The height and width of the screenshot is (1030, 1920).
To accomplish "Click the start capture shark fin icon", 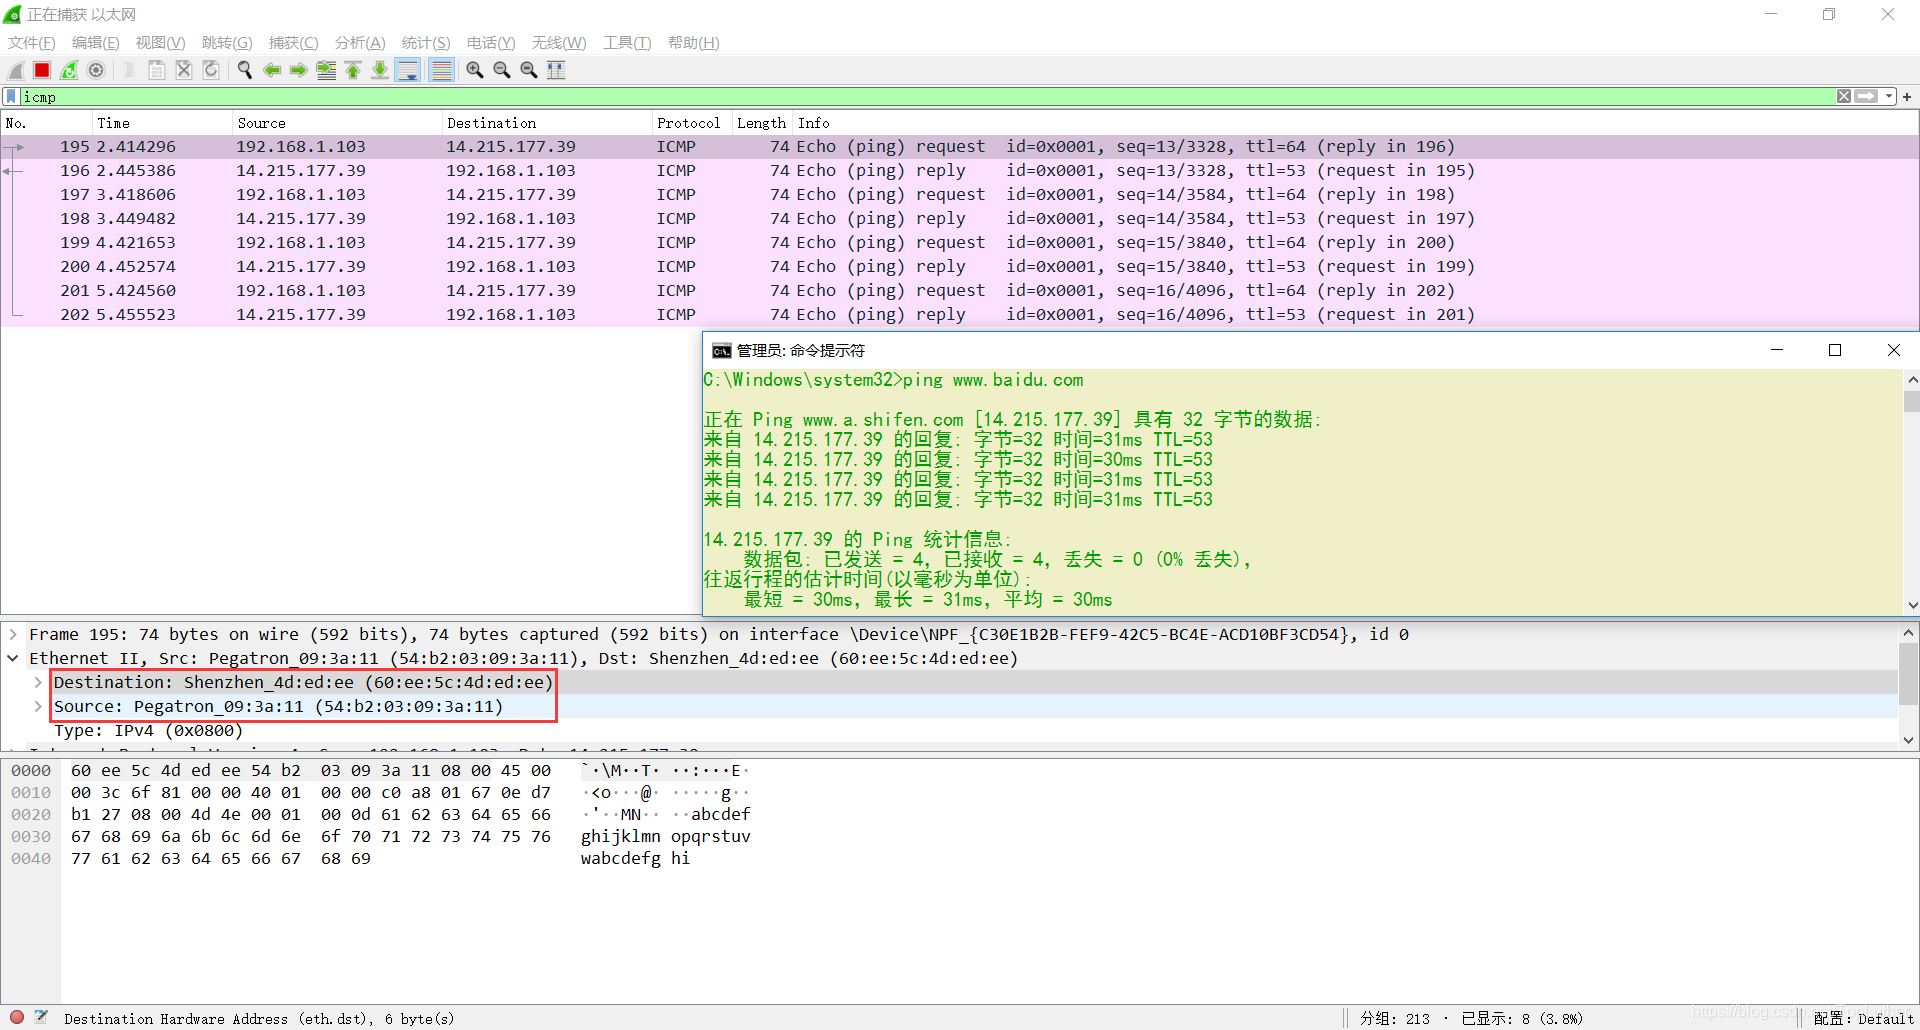I will tap(16, 70).
